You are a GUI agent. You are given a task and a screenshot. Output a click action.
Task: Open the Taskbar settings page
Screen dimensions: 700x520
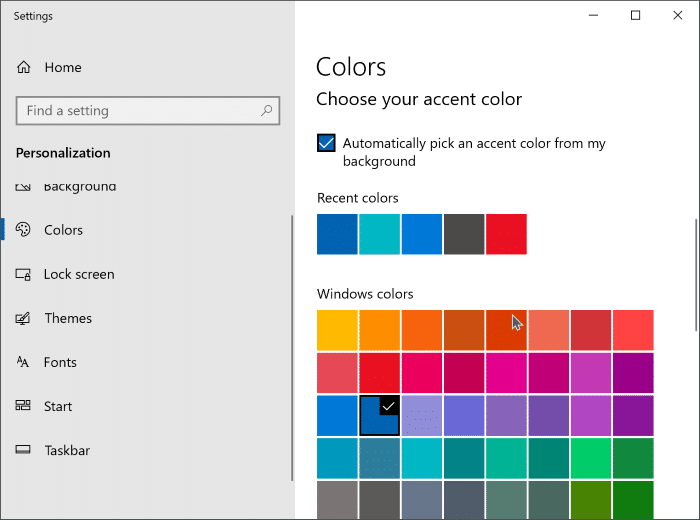click(x=67, y=450)
